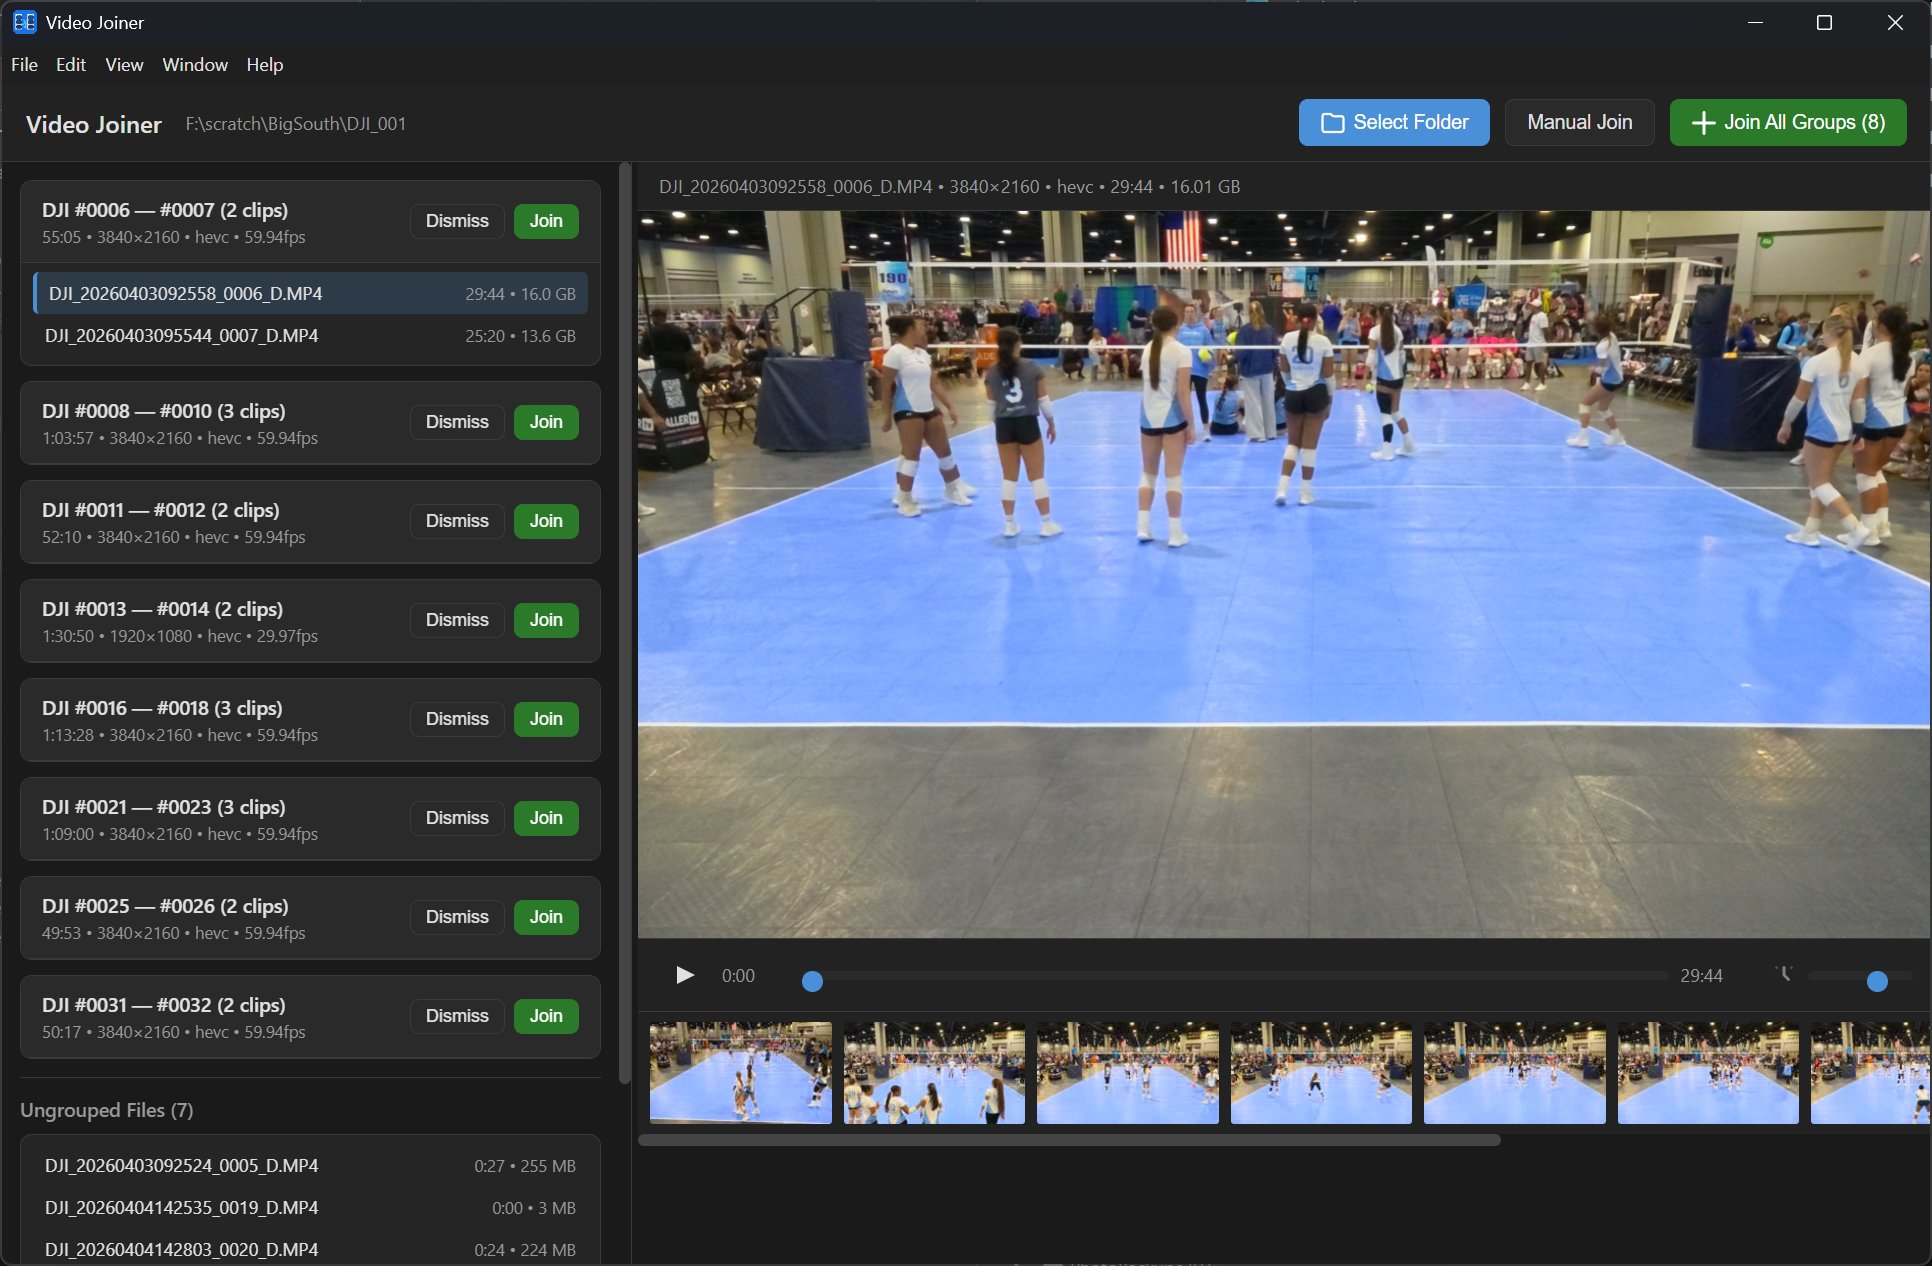Click the Manual Join button
This screenshot has height=1266, width=1932.
[x=1578, y=122]
